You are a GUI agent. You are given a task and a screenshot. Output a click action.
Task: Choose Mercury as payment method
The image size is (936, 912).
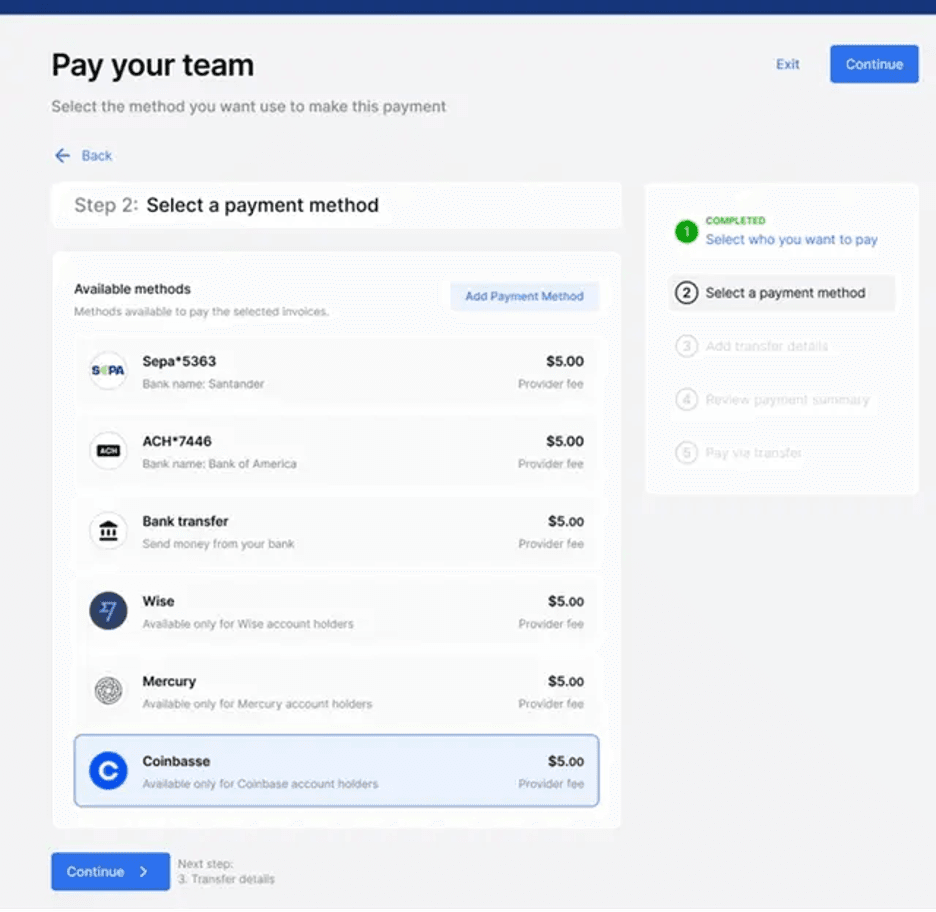[x=336, y=692]
